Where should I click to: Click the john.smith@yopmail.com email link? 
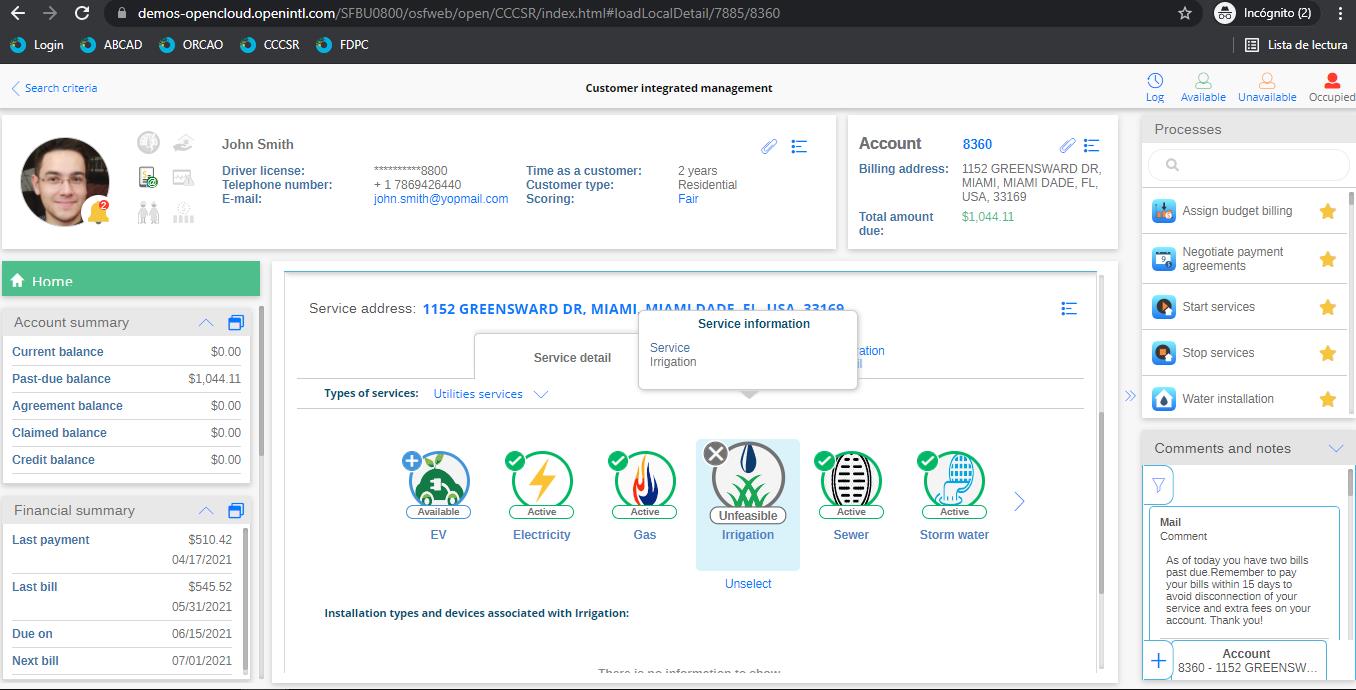441,199
